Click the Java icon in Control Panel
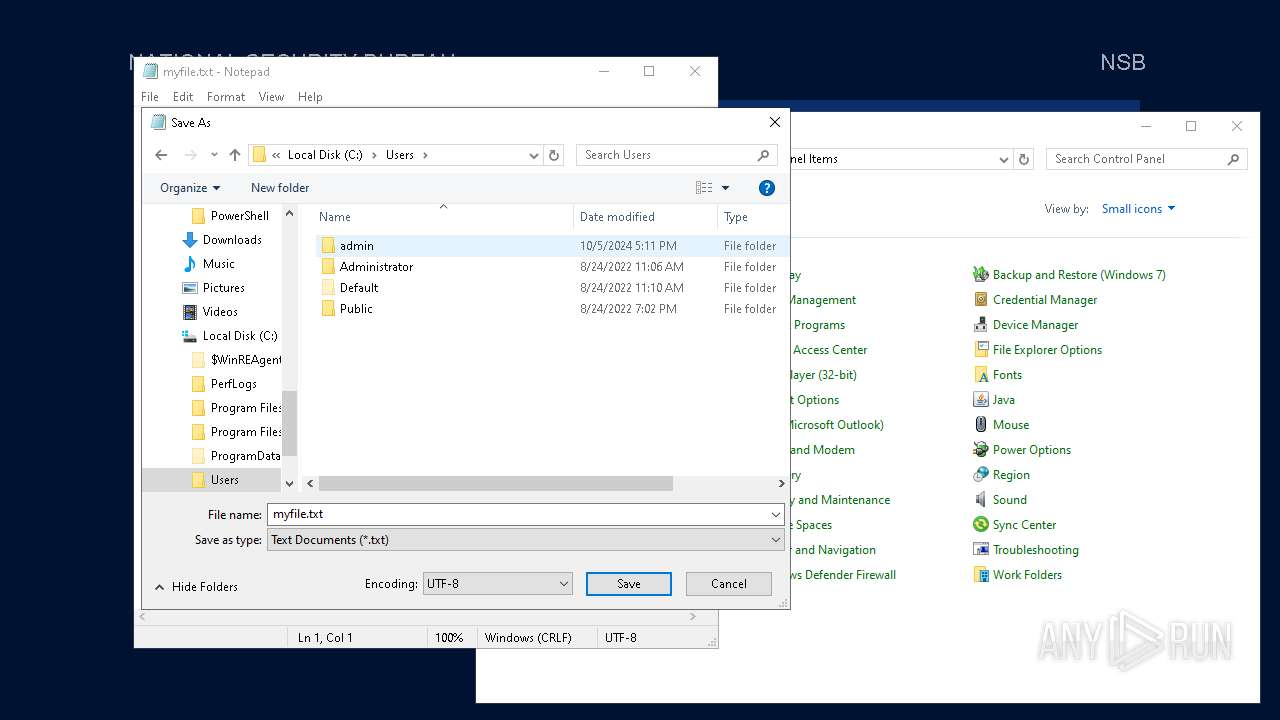This screenshot has width=1280, height=720. (981, 399)
